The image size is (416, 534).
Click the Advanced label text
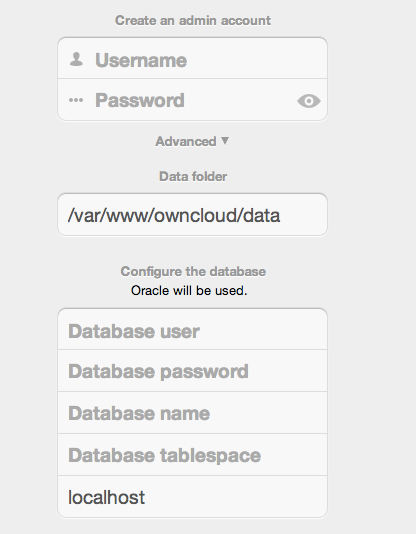click(x=186, y=141)
